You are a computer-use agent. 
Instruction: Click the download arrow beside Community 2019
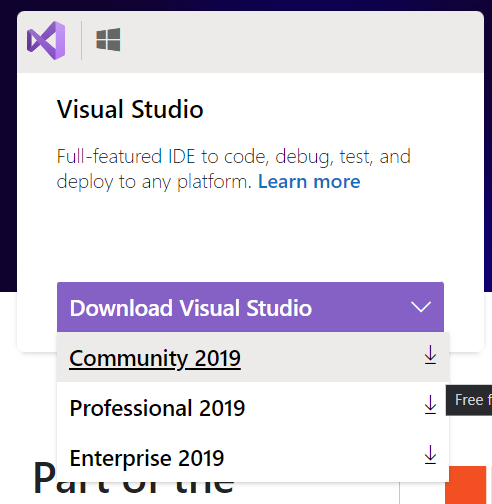[x=430, y=355]
